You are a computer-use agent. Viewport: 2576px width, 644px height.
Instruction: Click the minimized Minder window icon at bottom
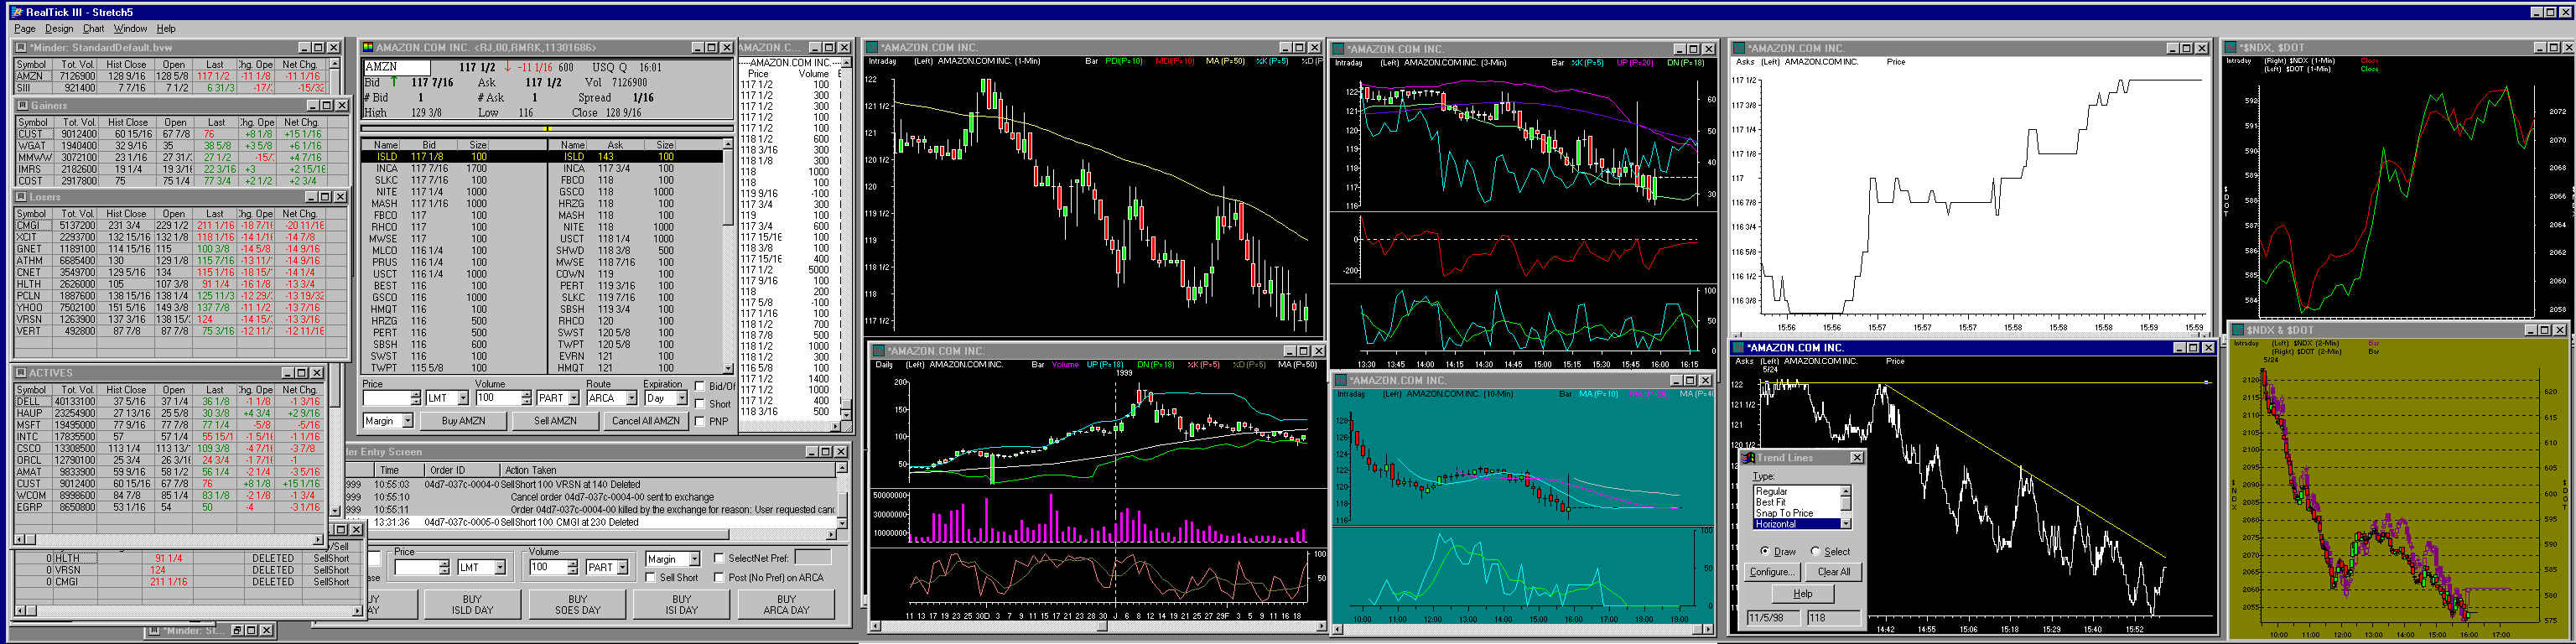pyautogui.click(x=155, y=630)
